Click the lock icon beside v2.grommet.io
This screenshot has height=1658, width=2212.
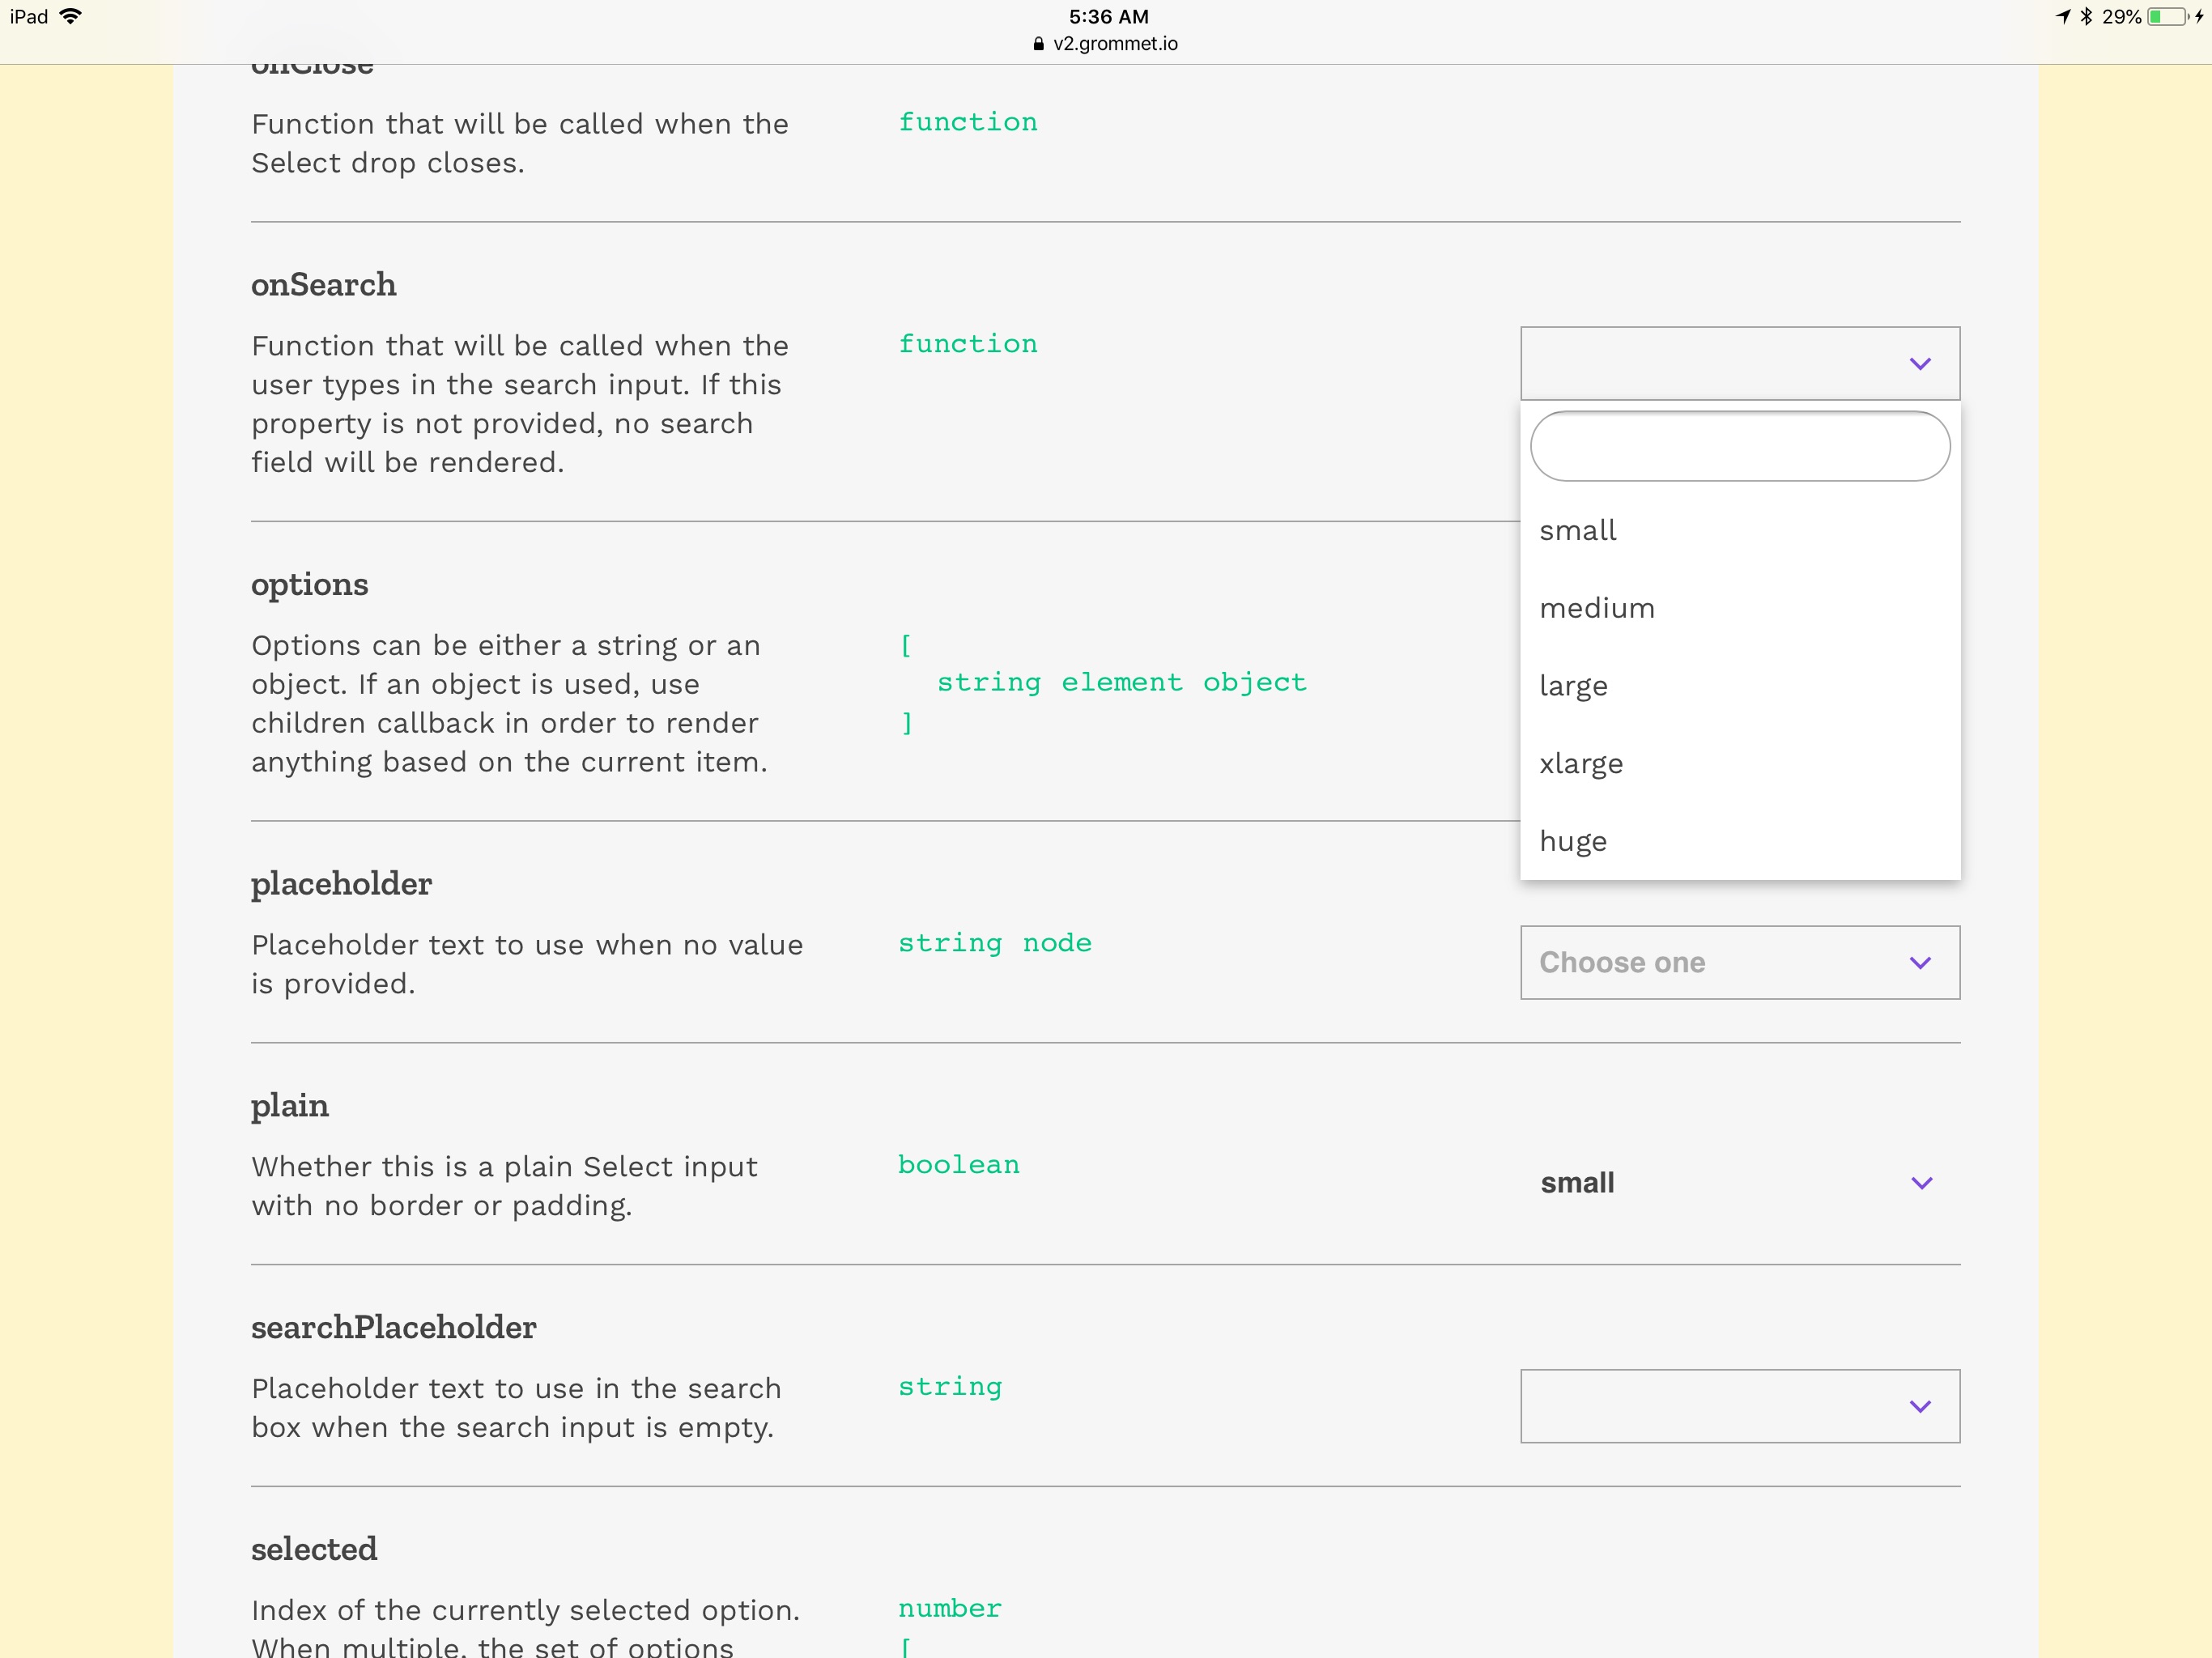[x=1037, y=44]
